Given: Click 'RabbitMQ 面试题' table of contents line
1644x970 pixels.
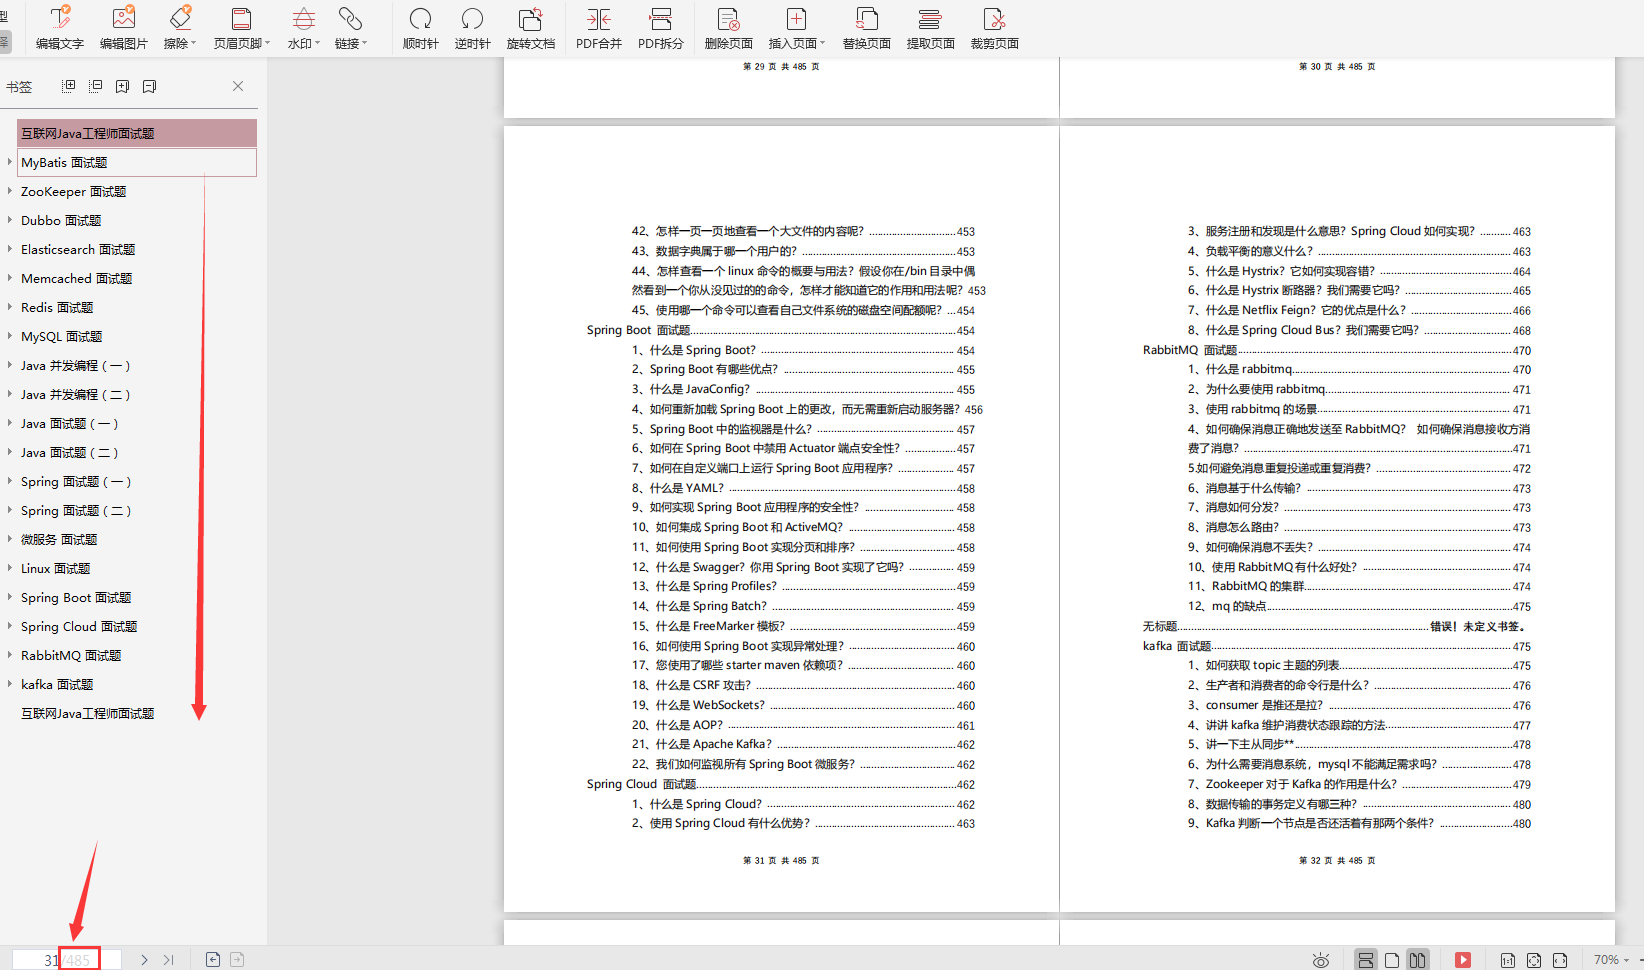Looking at the screenshot, I should click(1336, 350).
